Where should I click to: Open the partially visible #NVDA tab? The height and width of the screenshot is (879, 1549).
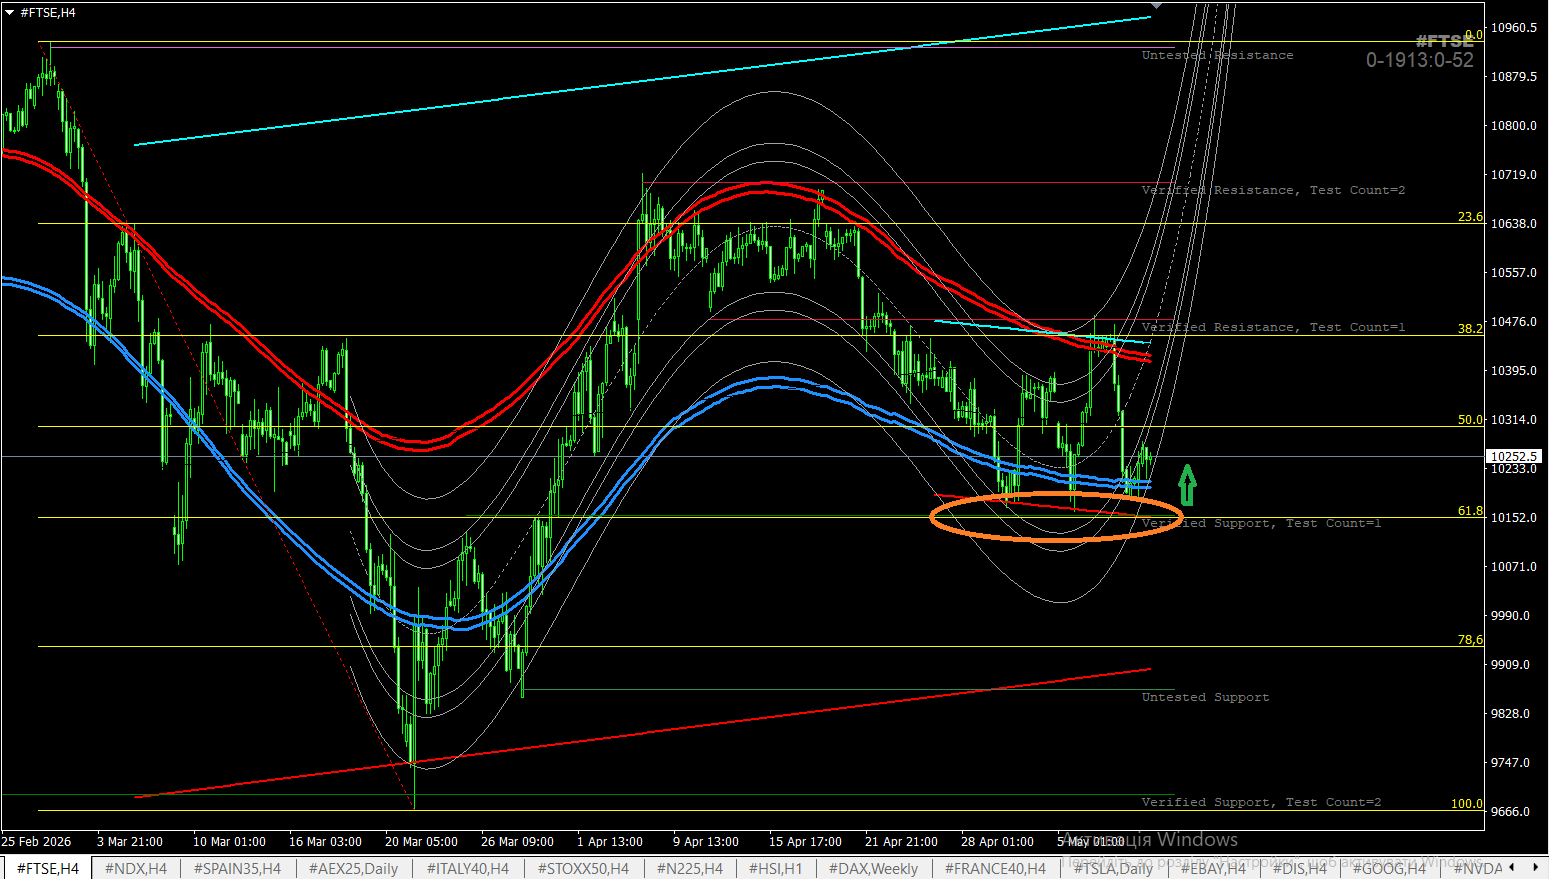click(x=1477, y=868)
